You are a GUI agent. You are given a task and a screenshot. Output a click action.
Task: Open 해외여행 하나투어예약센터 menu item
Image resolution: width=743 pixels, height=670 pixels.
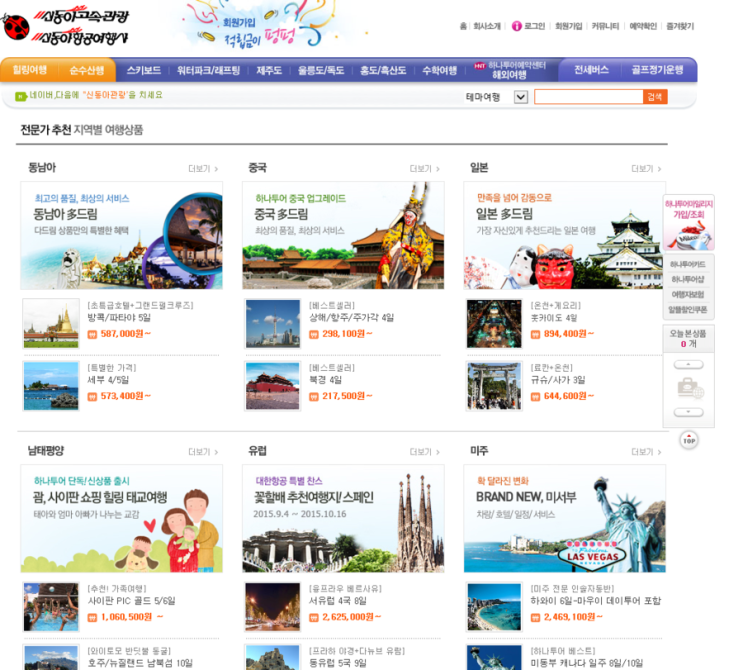(x=509, y=70)
